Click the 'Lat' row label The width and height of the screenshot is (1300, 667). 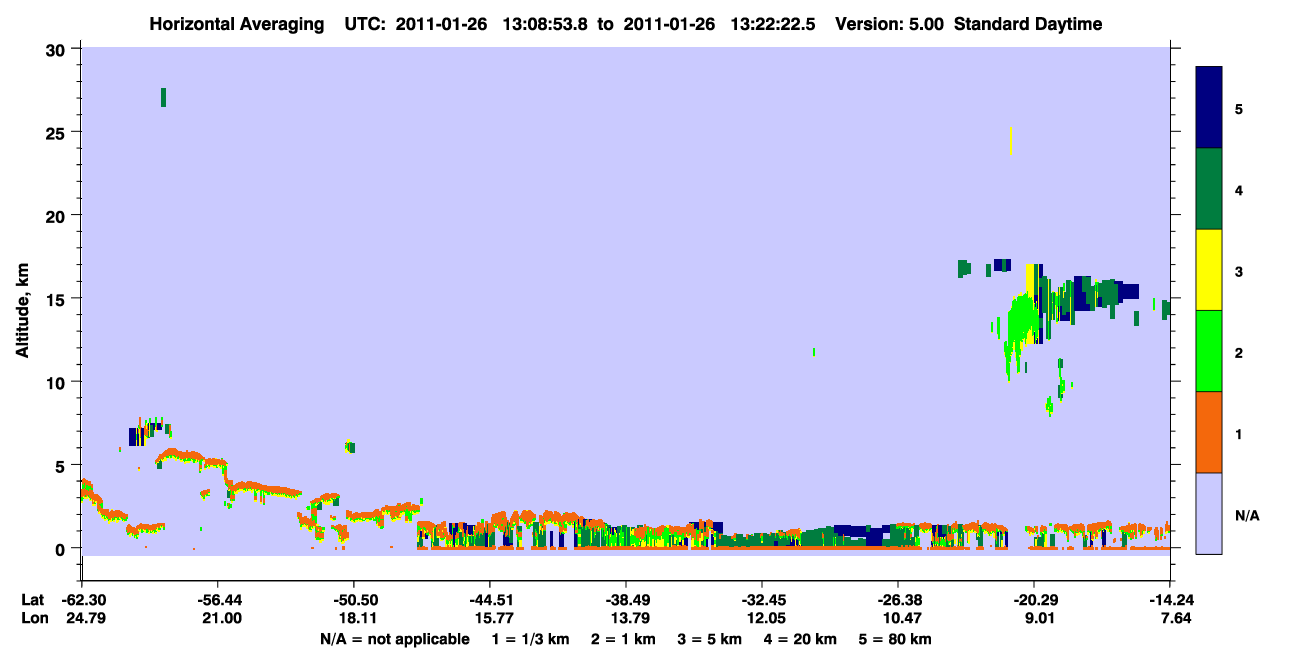(32, 600)
